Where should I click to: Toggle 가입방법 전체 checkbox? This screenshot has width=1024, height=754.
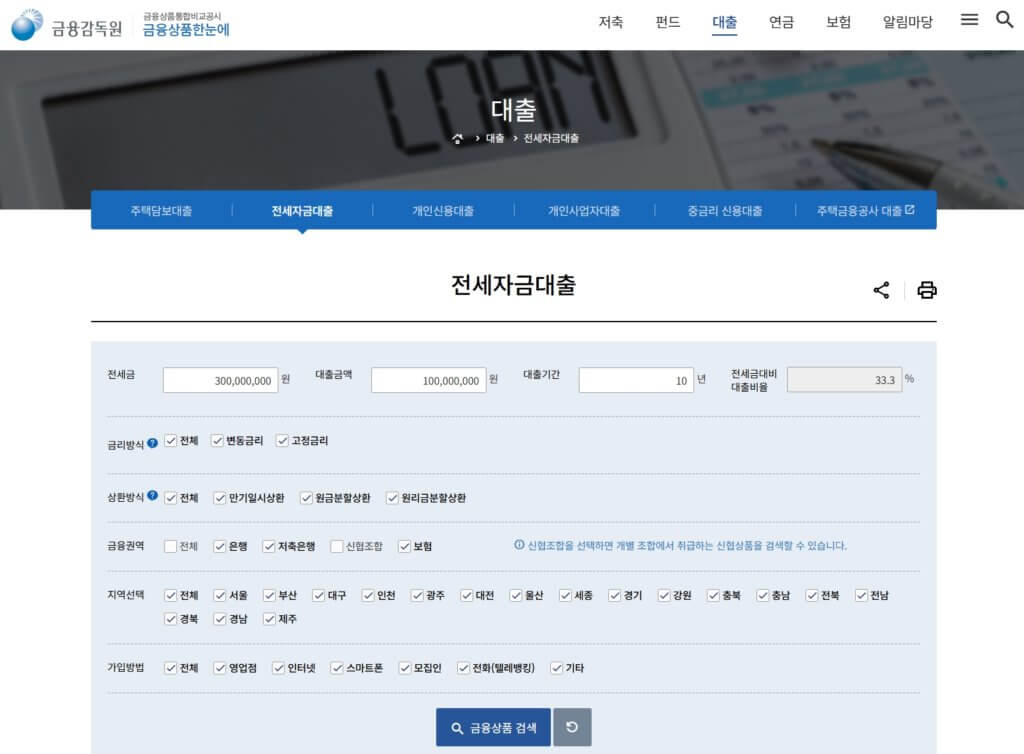[170, 668]
